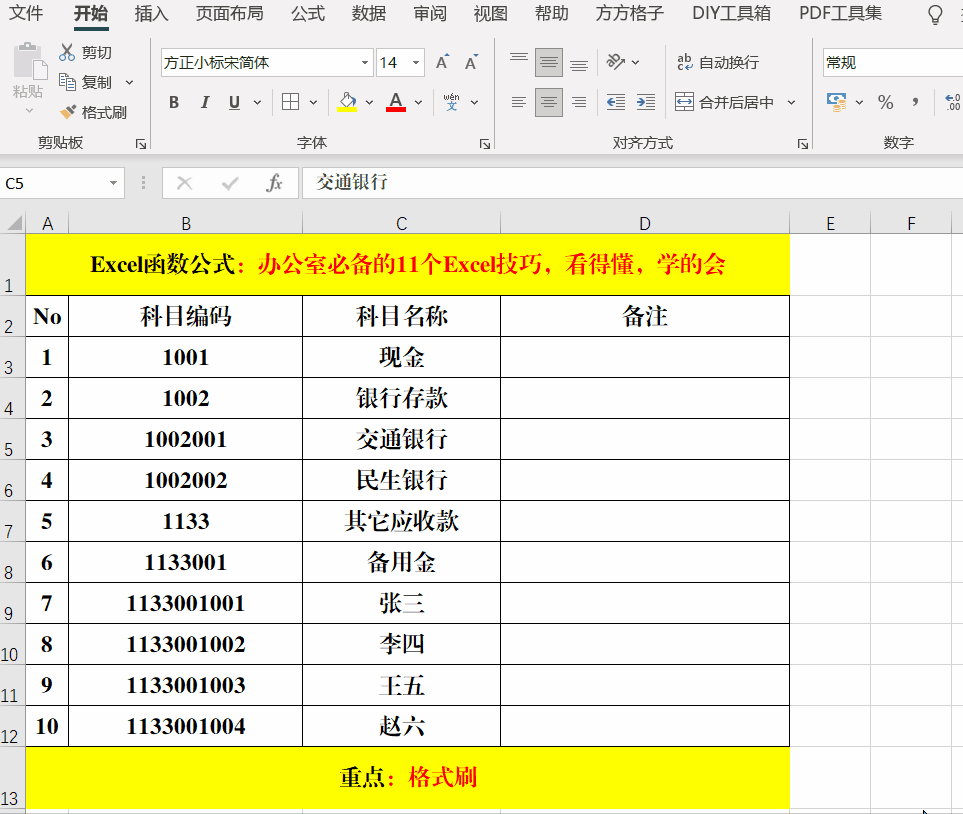
Task: Click the accounting number format icon
Action: click(836, 102)
